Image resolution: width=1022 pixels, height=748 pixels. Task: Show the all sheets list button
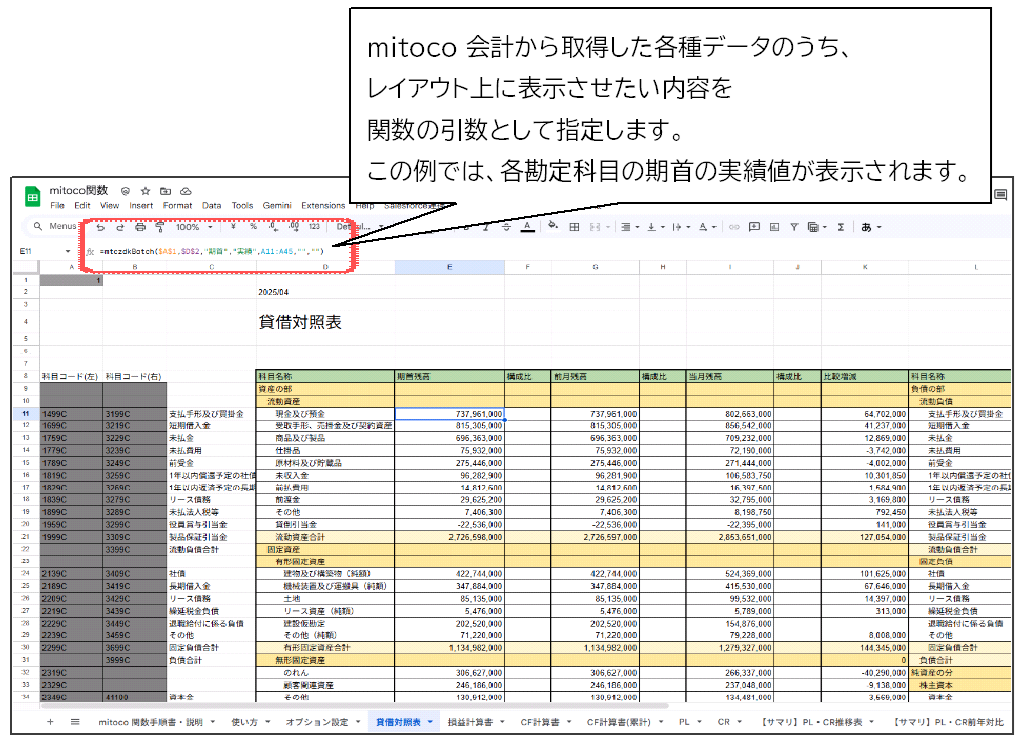click(x=75, y=721)
